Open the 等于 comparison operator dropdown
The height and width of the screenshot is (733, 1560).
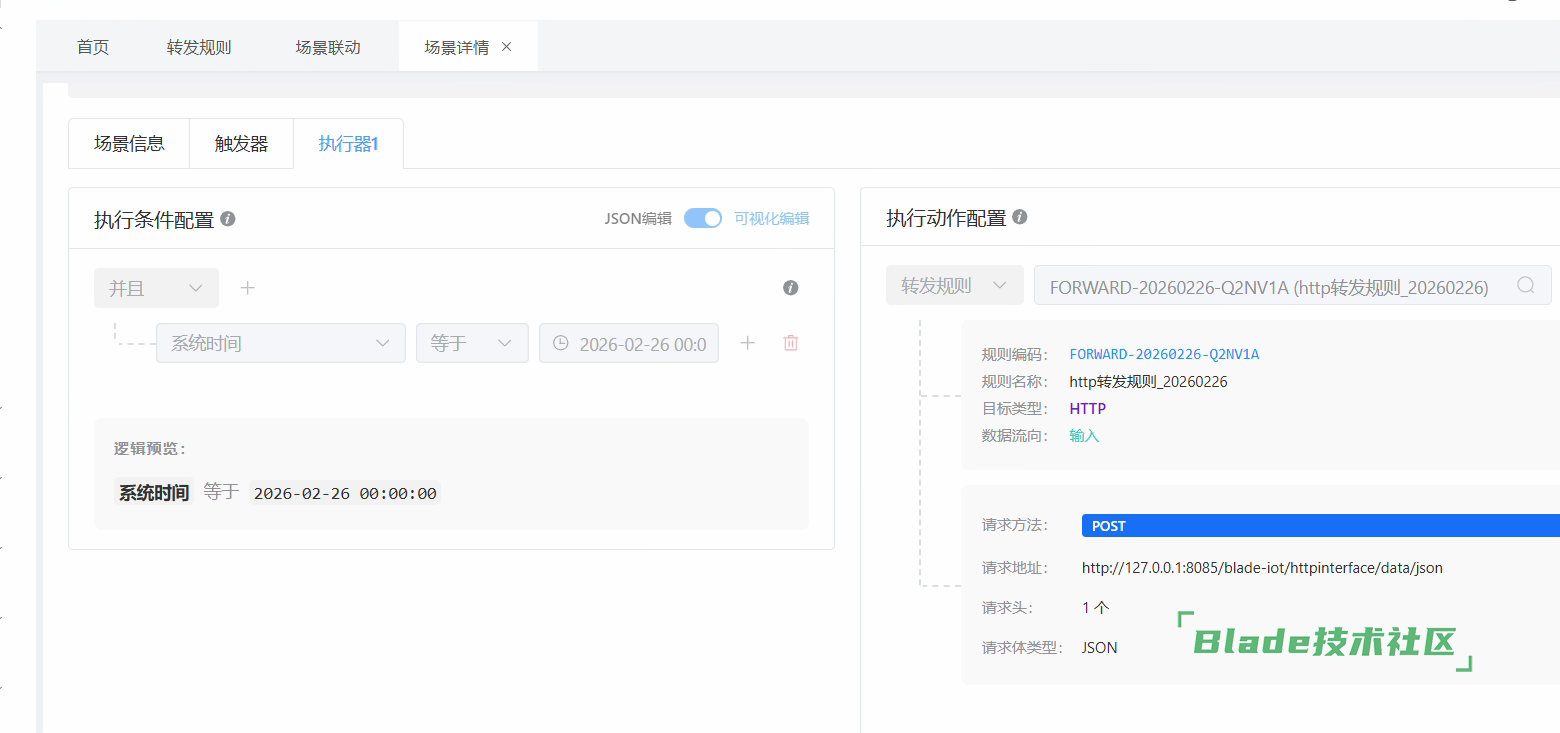point(472,343)
